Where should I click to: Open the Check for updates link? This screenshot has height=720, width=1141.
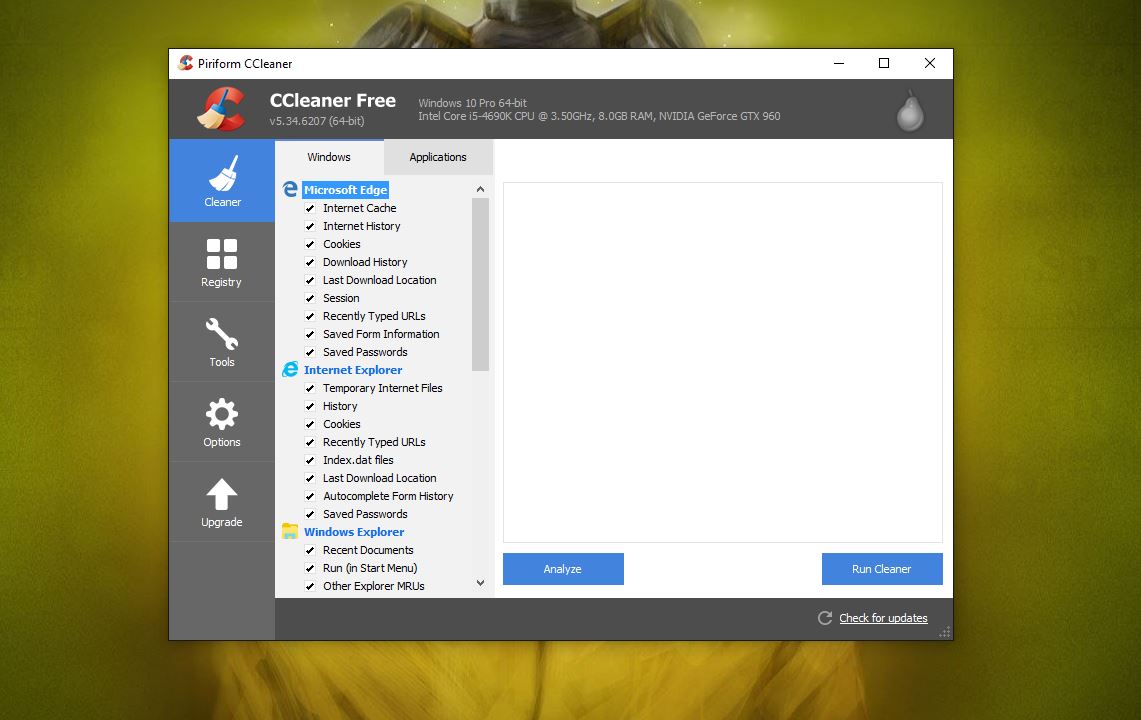[x=883, y=618]
